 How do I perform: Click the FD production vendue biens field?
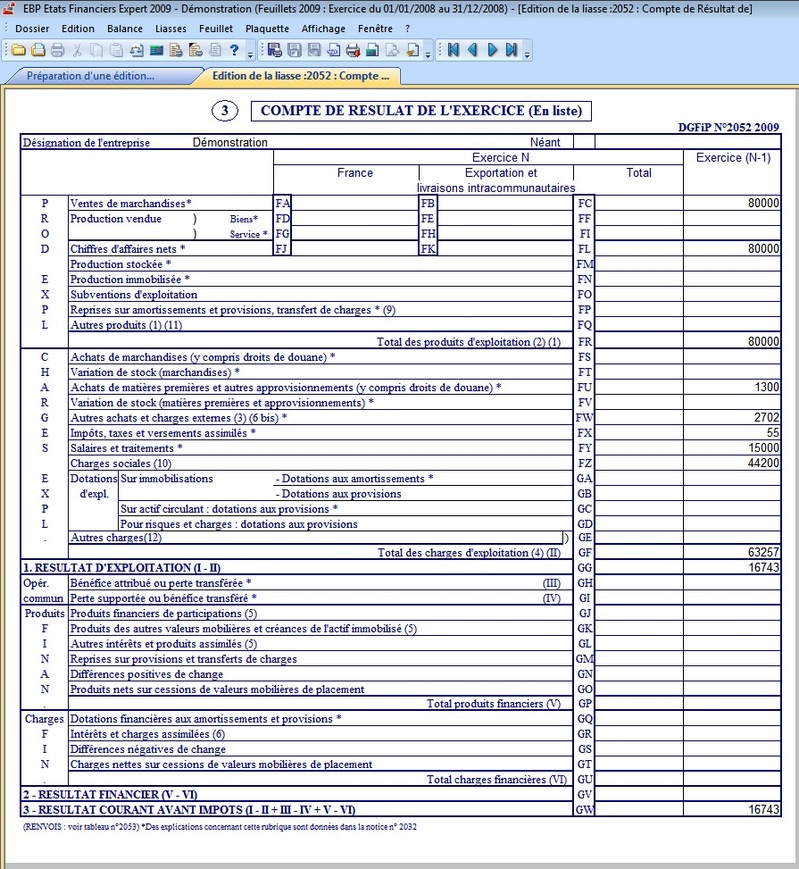point(355,218)
